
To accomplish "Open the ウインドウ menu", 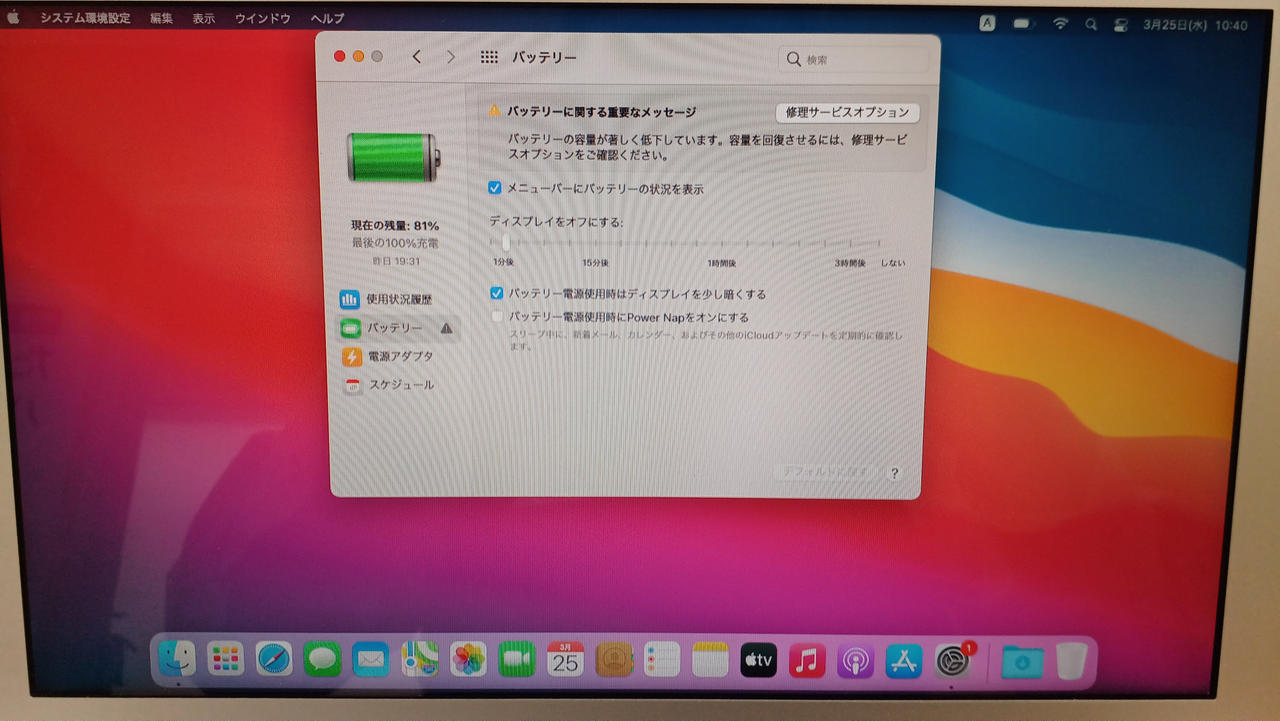I will pos(262,19).
